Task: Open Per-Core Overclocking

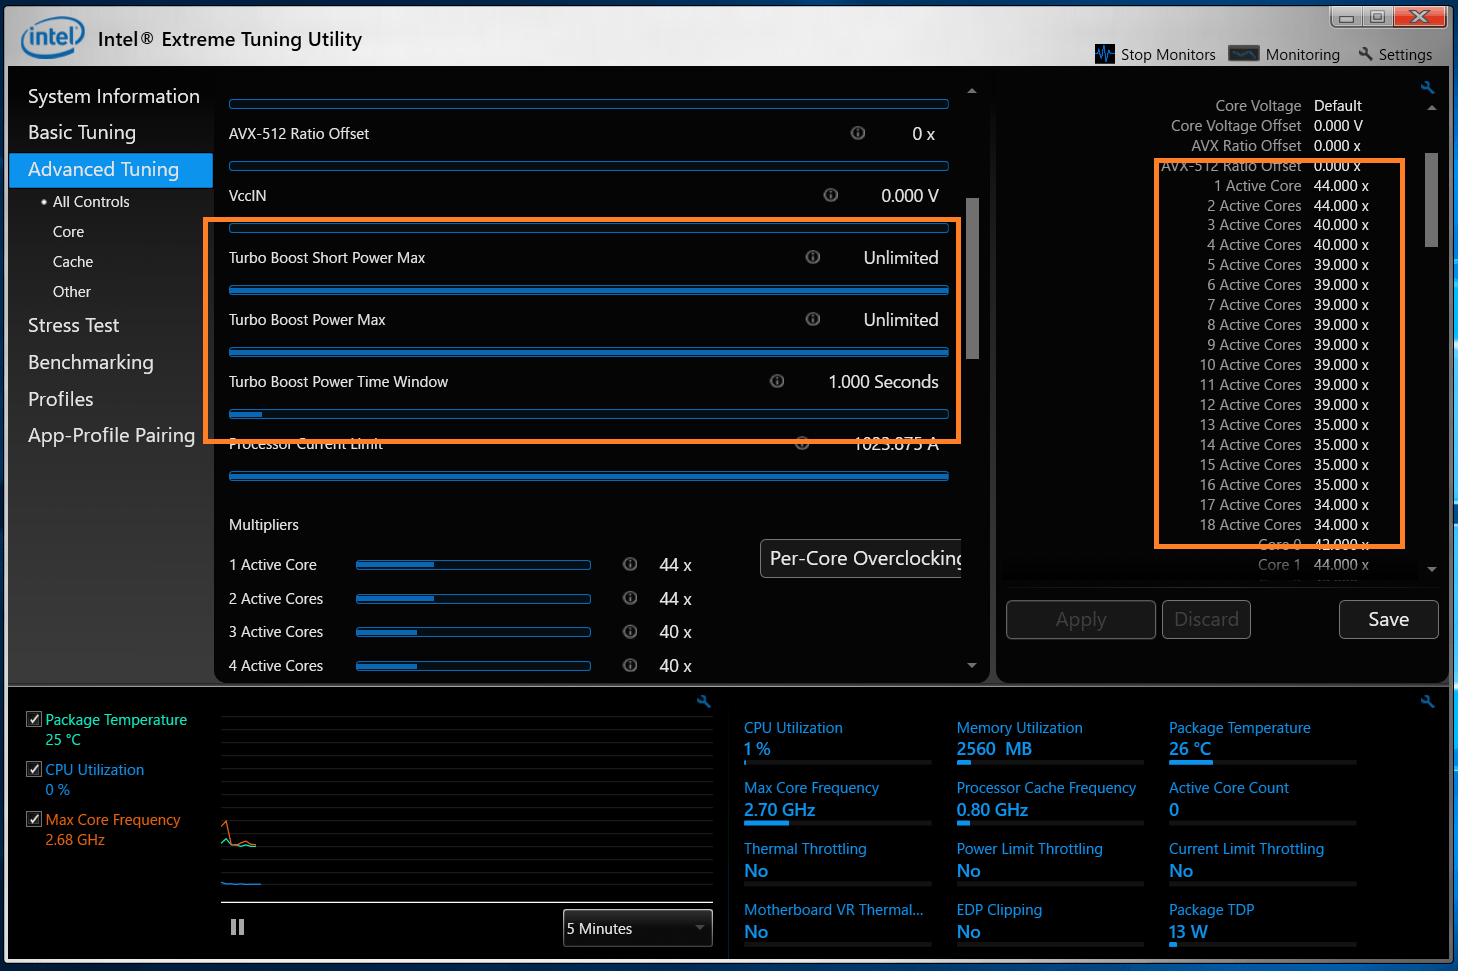Action: (861, 558)
